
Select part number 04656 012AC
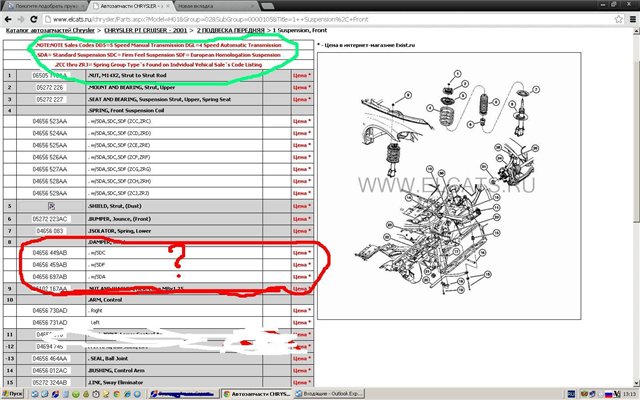click(50, 371)
